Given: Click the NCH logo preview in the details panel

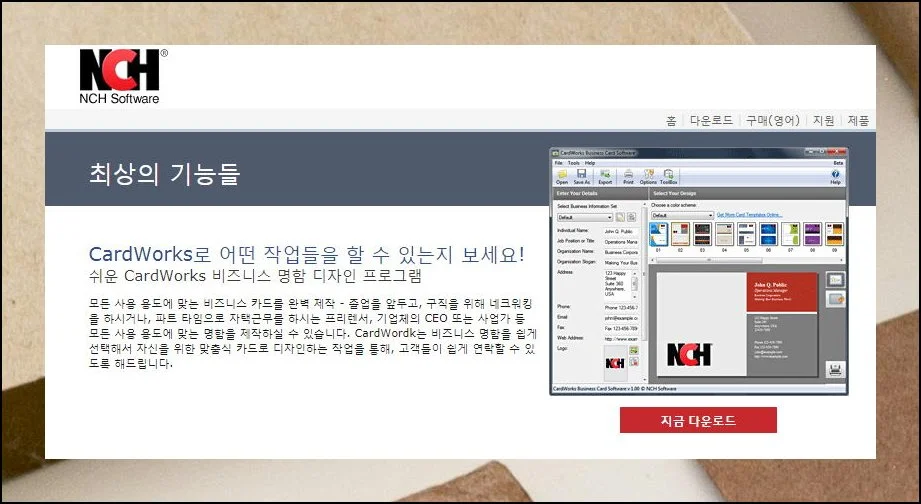Looking at the screenshot, I should coord(615,363).
